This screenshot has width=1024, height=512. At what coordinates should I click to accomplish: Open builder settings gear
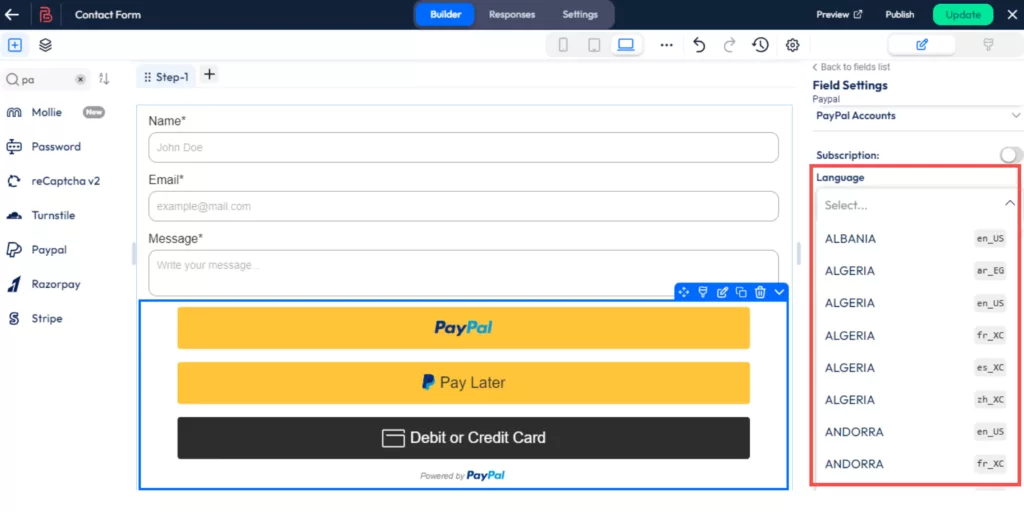pos(793,45)
